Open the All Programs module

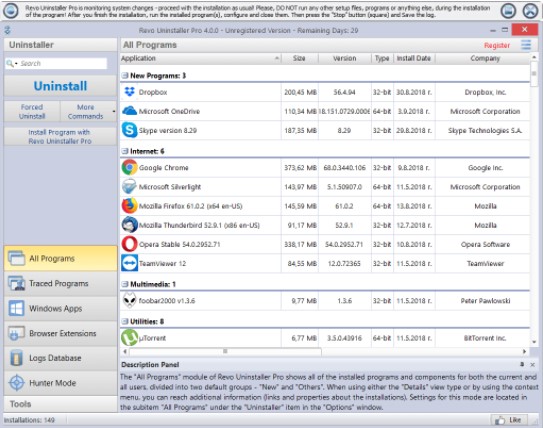click(61, 258)
